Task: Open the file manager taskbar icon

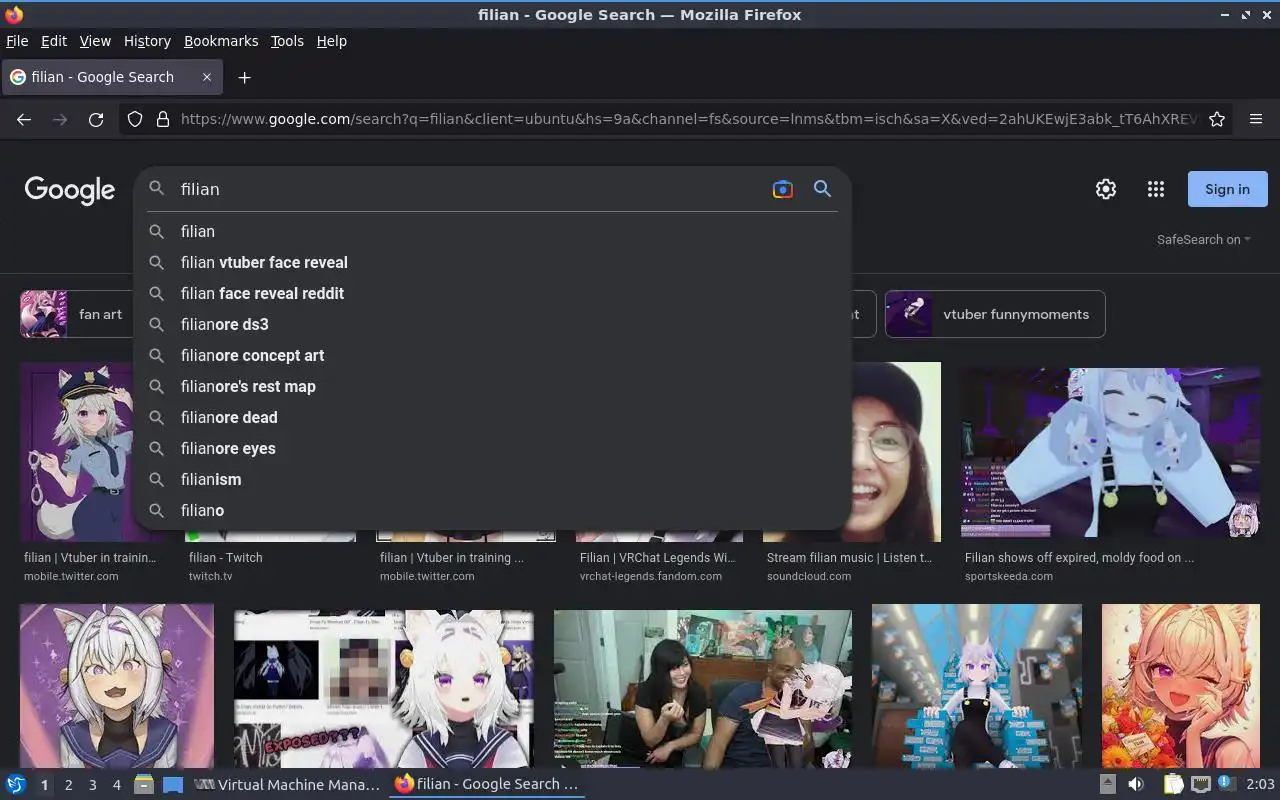Action: pos(144,785)
